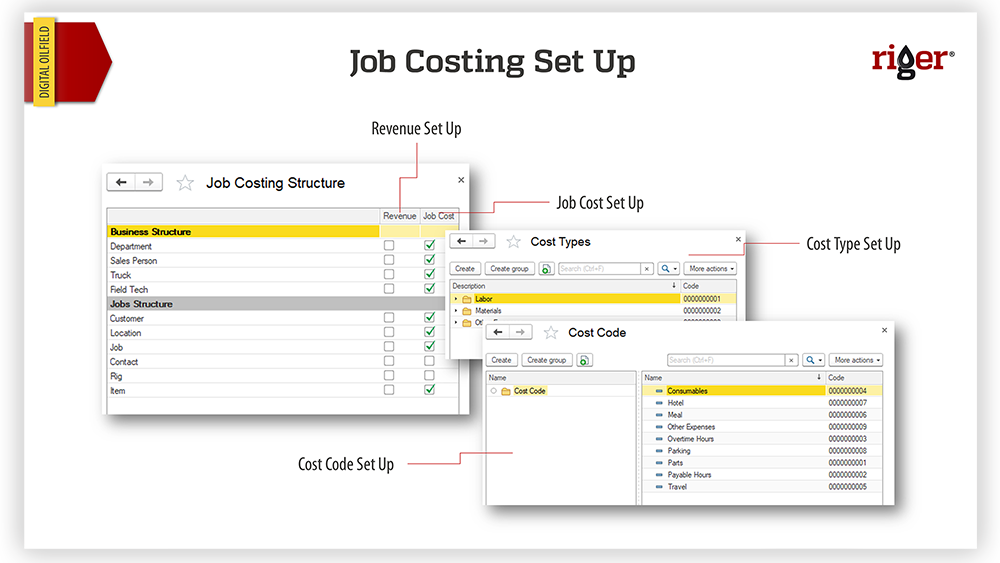This screenshot has height=563, width=1000.
Task: Go back in the Cost Code window
Action: coord(498,332)
